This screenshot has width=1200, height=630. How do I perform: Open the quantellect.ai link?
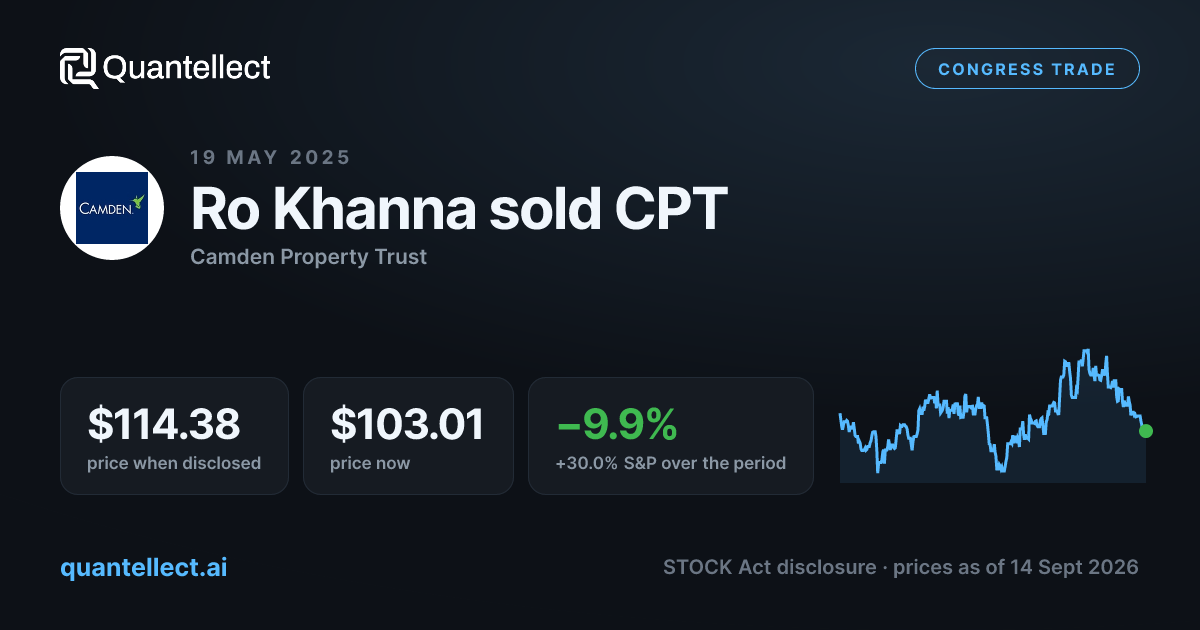144,567
